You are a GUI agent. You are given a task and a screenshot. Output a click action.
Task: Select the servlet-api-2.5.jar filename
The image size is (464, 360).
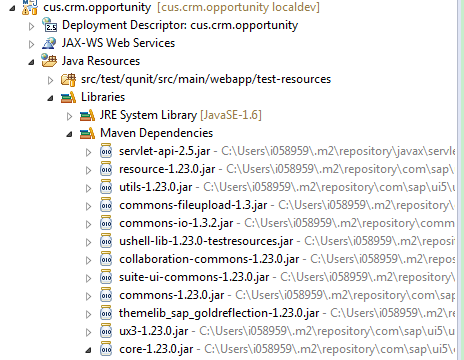[165, 151]
